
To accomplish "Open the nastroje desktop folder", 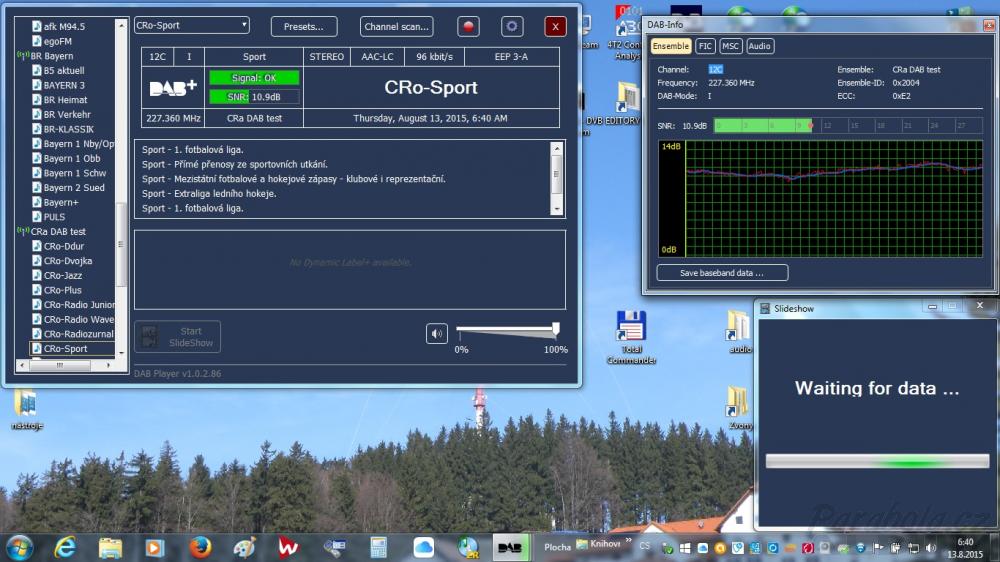I will point(26,410).
